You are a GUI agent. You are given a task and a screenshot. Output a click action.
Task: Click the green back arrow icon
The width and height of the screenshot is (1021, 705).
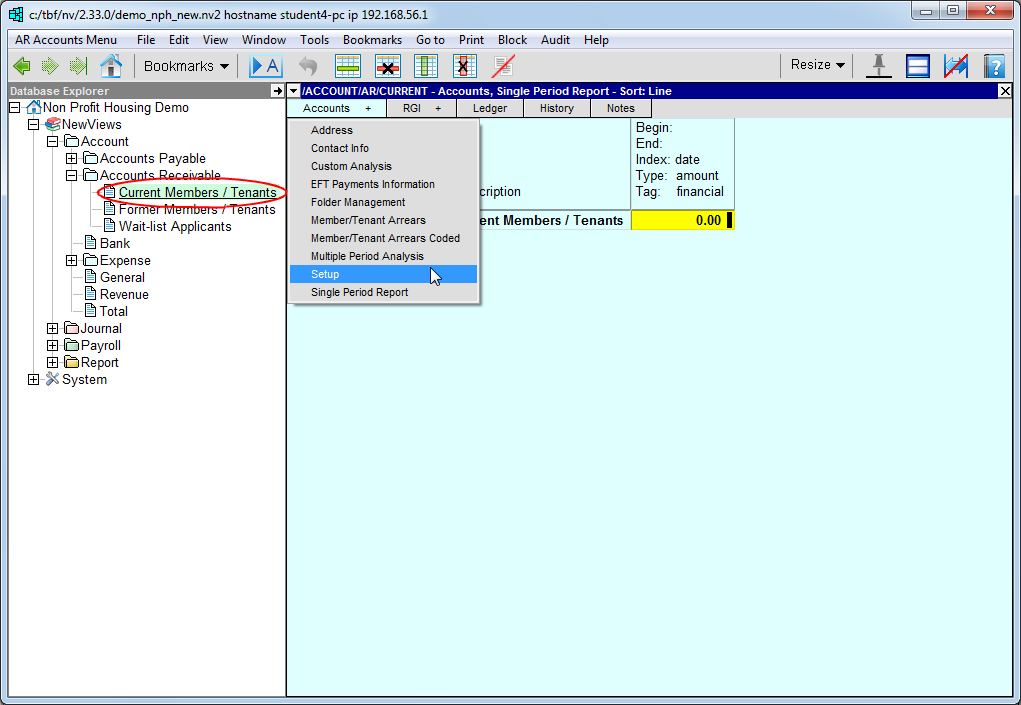22,66
